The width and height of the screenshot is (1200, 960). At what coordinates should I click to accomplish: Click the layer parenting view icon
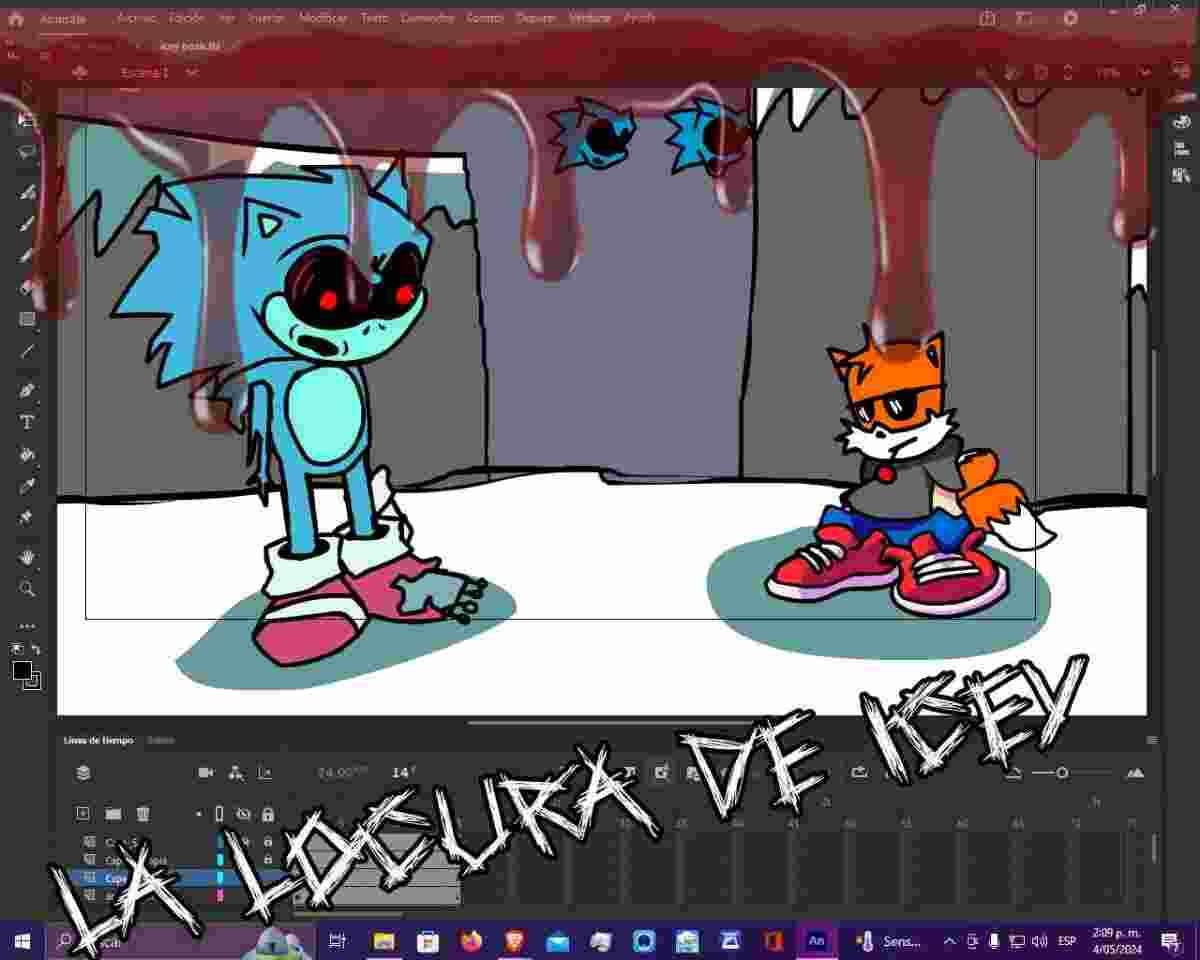pos(235,772)
